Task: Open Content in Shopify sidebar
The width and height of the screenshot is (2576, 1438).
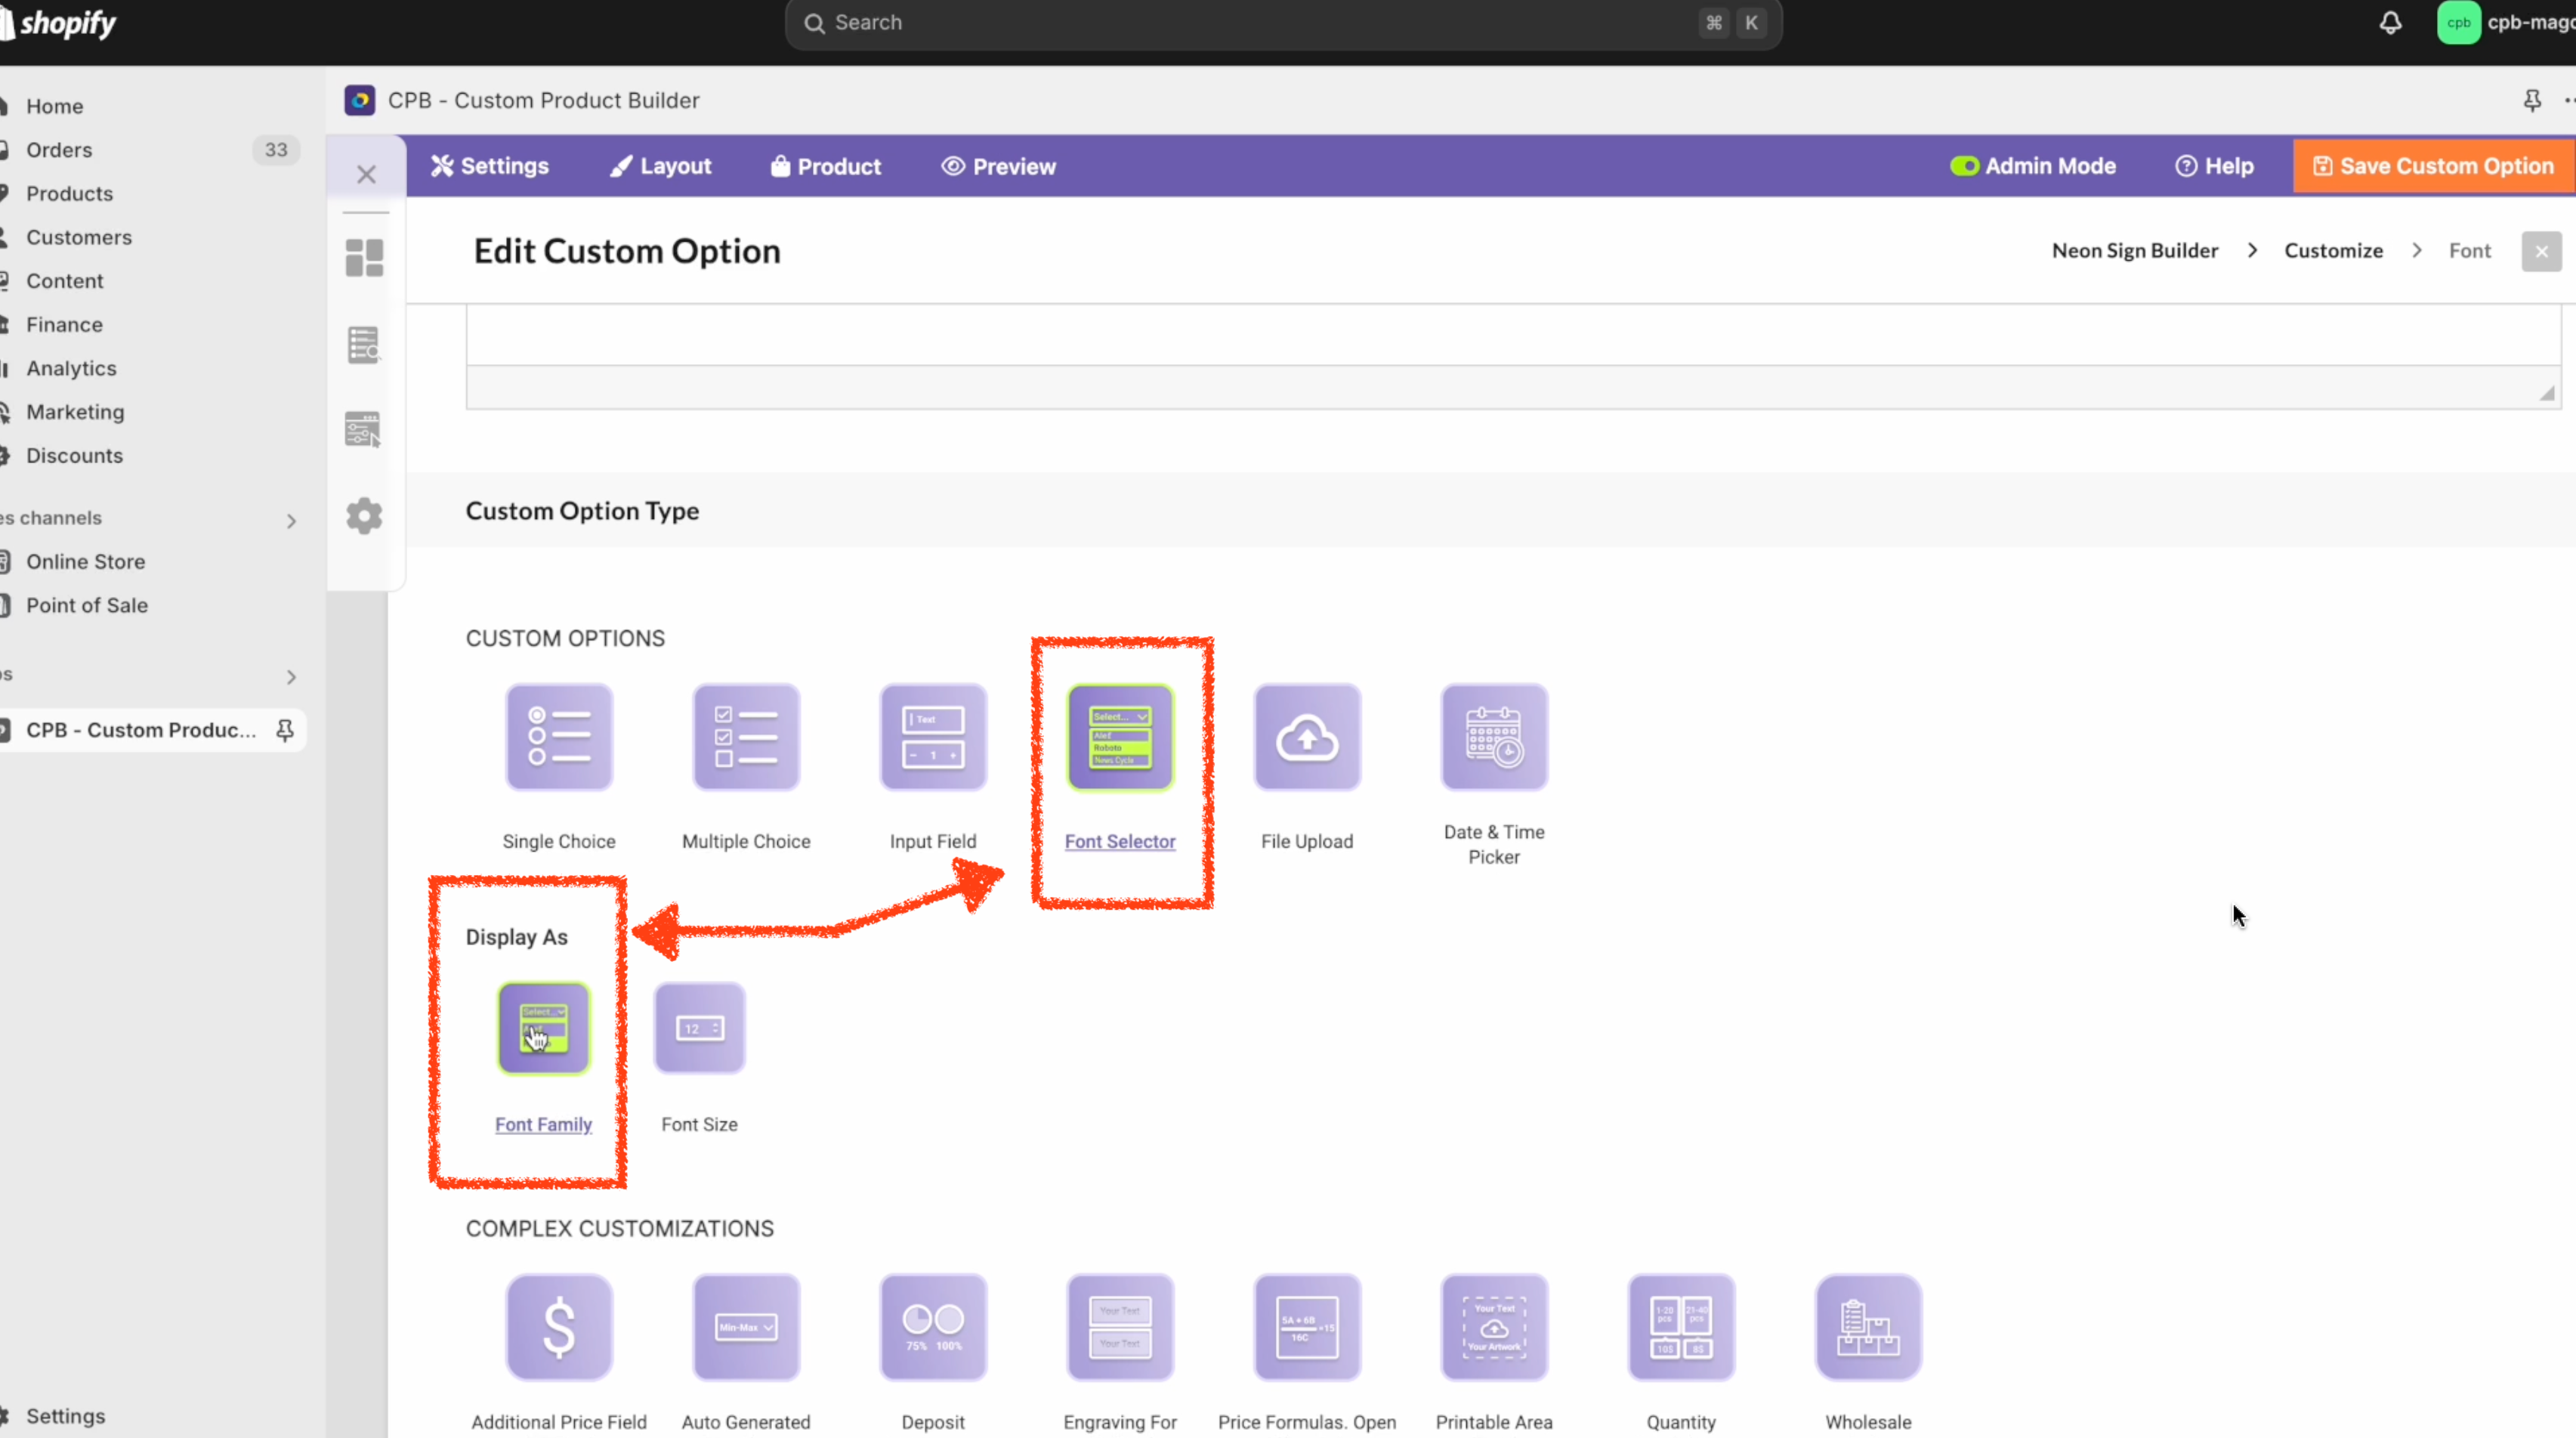Action: pos(64,281)
